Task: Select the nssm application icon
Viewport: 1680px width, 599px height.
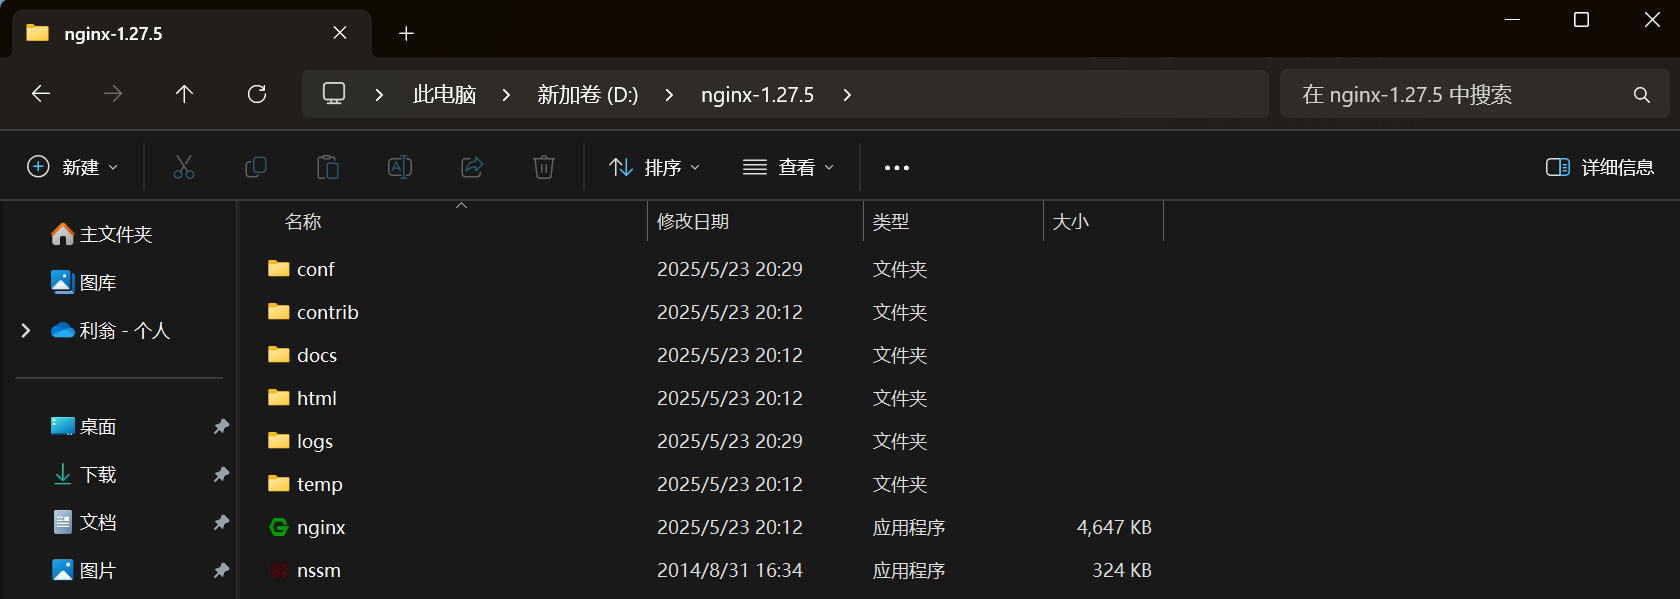Action: click(x=279, y=570)
